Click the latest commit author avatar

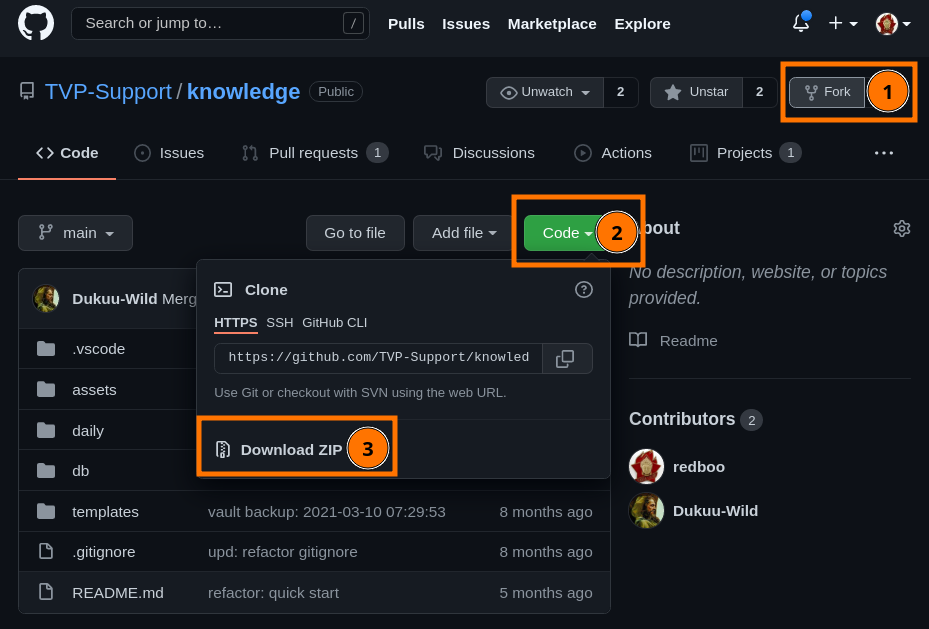(46, 298)
